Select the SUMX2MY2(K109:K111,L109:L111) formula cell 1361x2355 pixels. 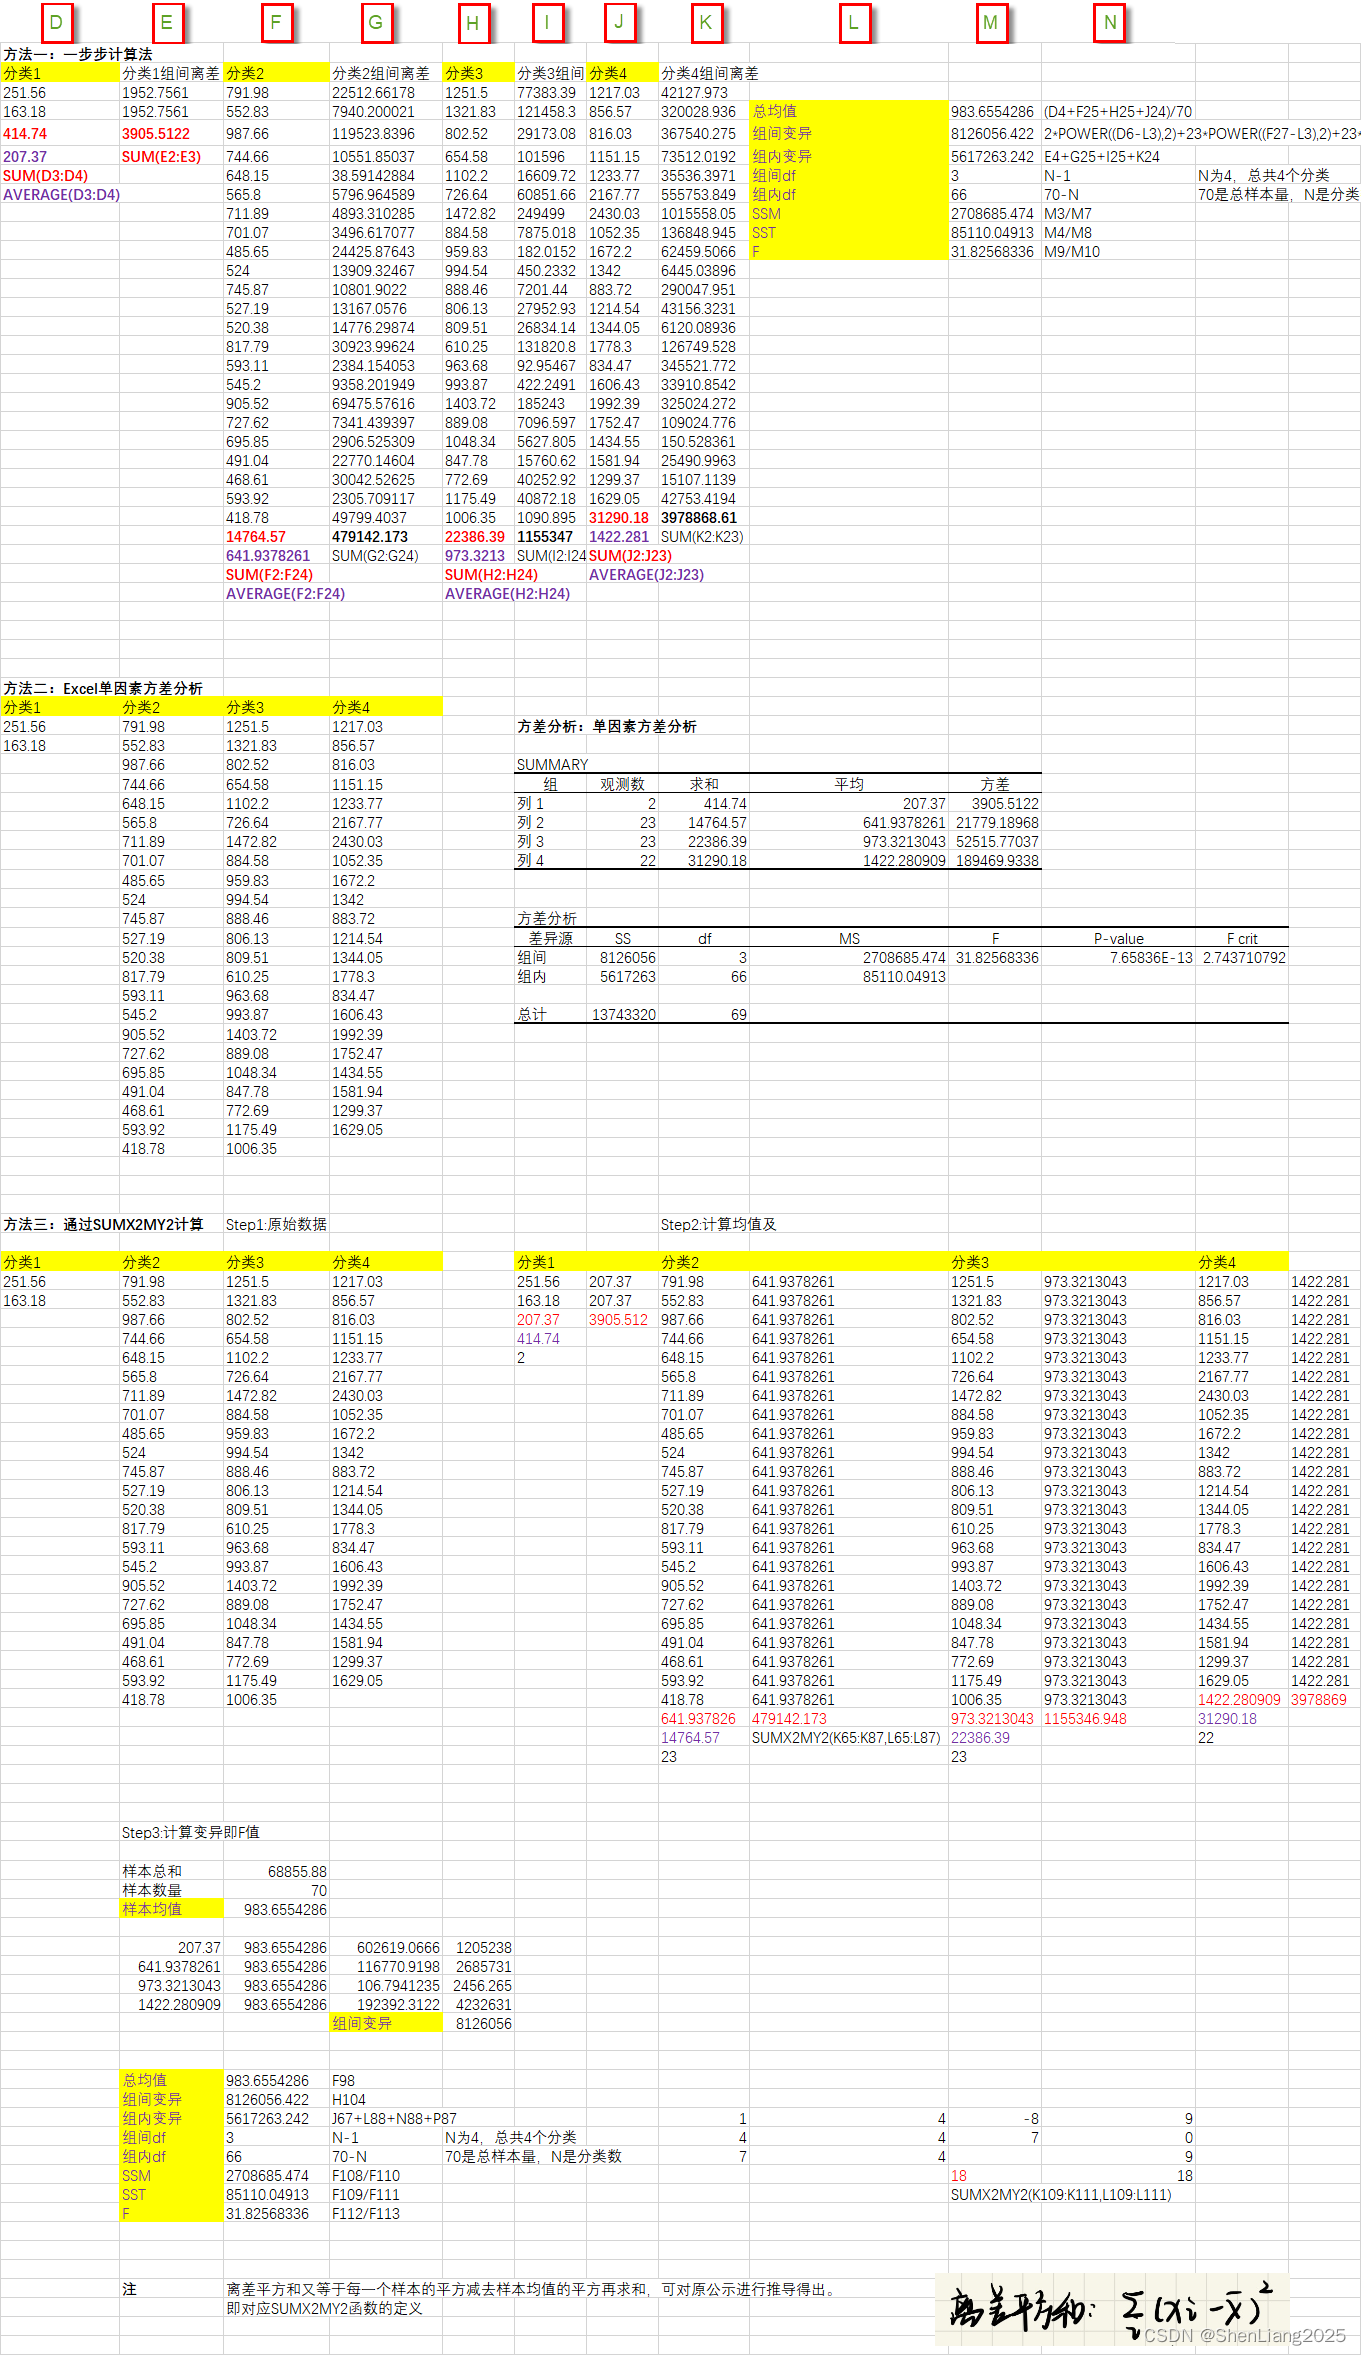click(1061, 2194)
